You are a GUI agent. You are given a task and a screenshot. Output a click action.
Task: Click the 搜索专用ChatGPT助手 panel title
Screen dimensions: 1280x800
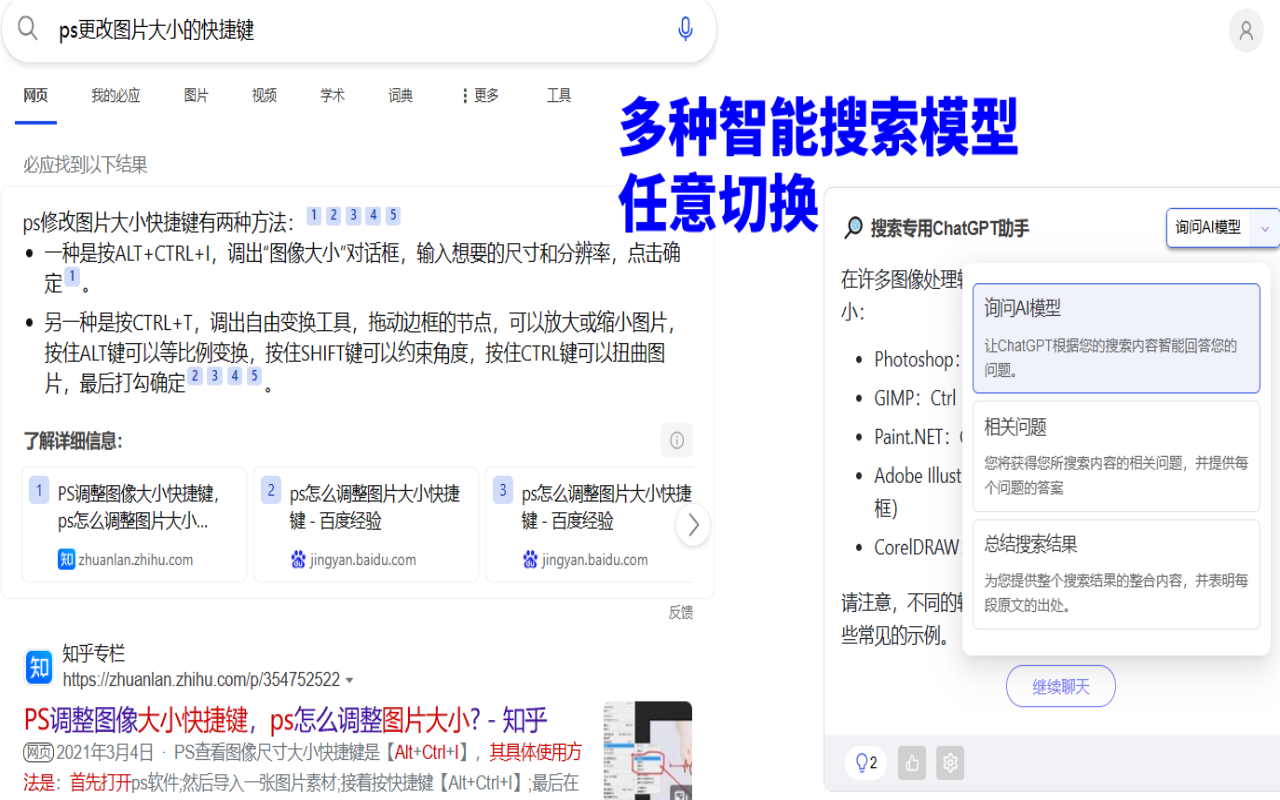(950, 228)
